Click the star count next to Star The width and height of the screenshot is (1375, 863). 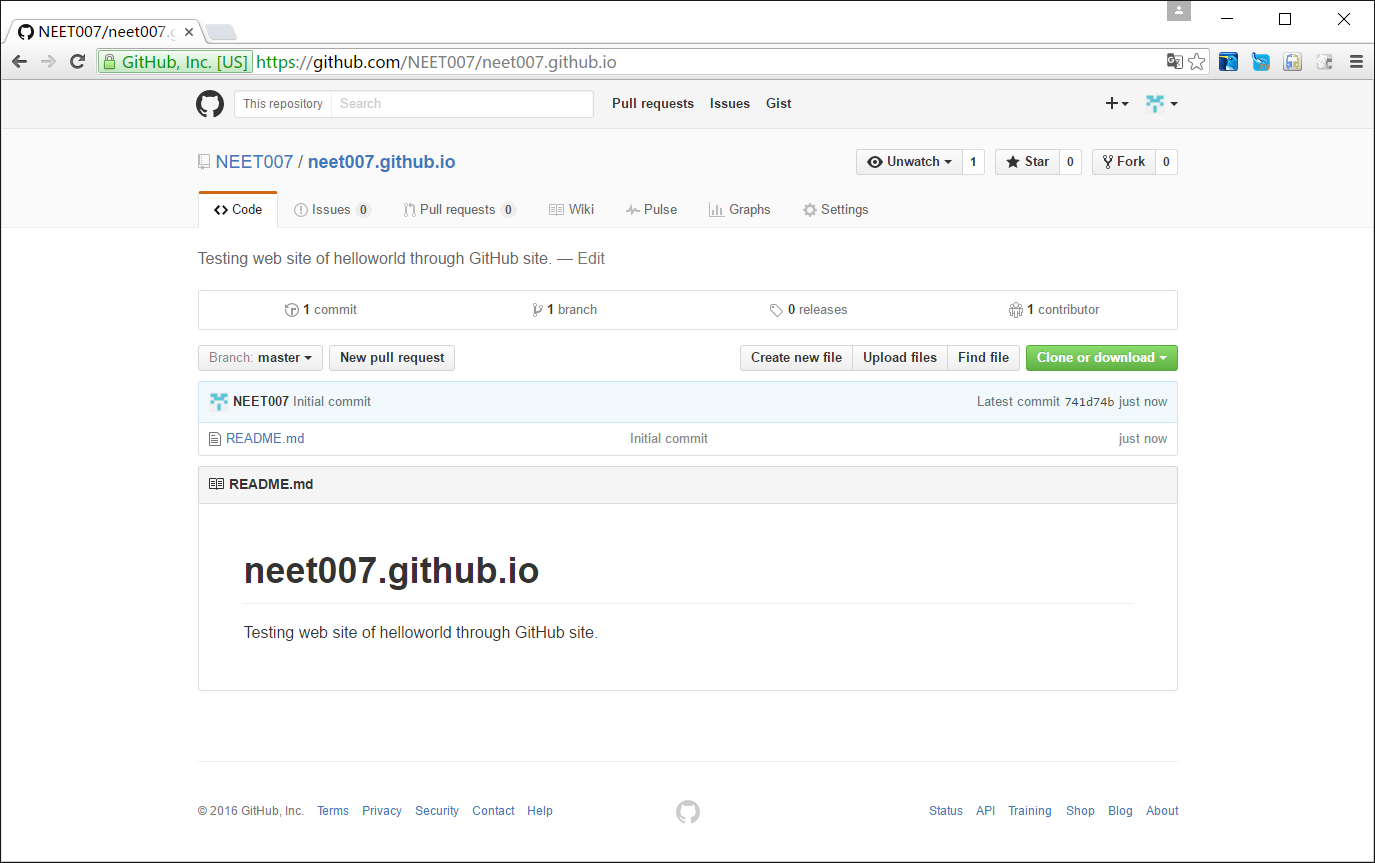point(1070,162)
